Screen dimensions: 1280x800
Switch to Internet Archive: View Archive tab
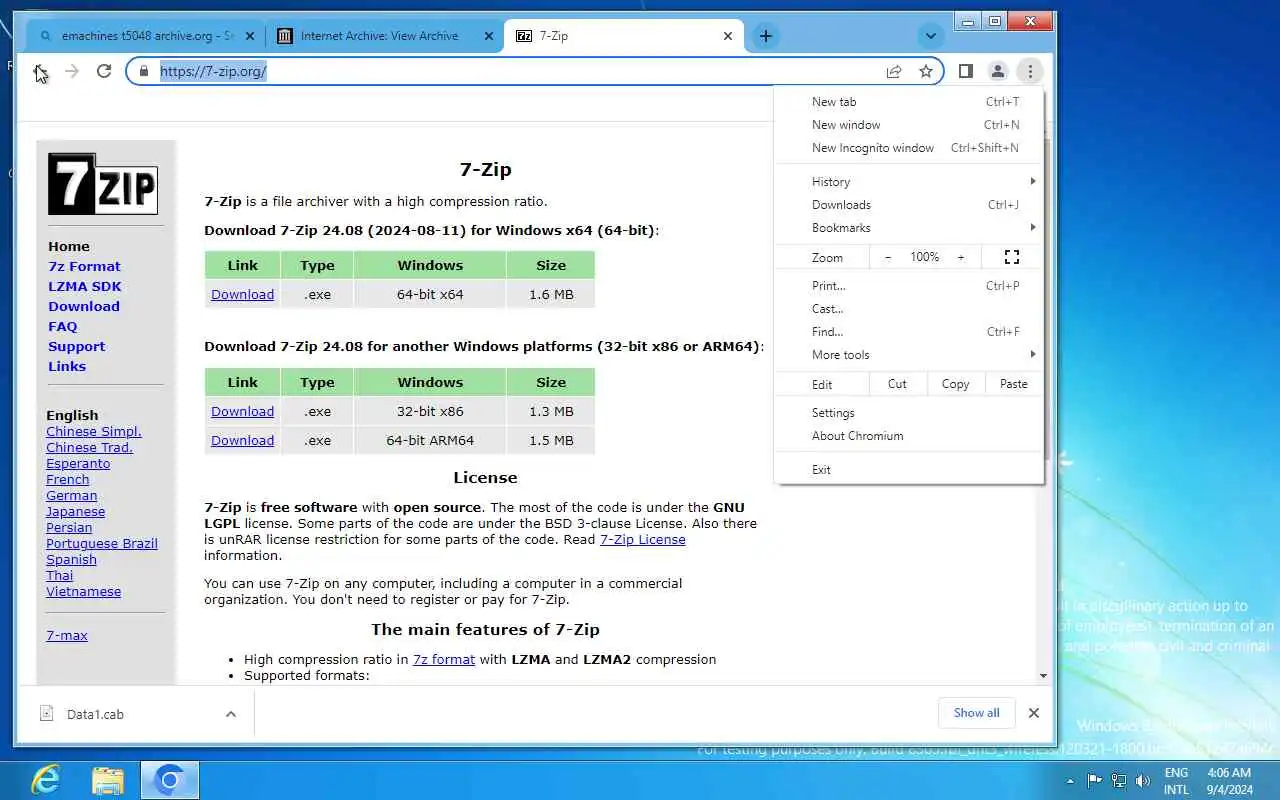pos(386,36)
